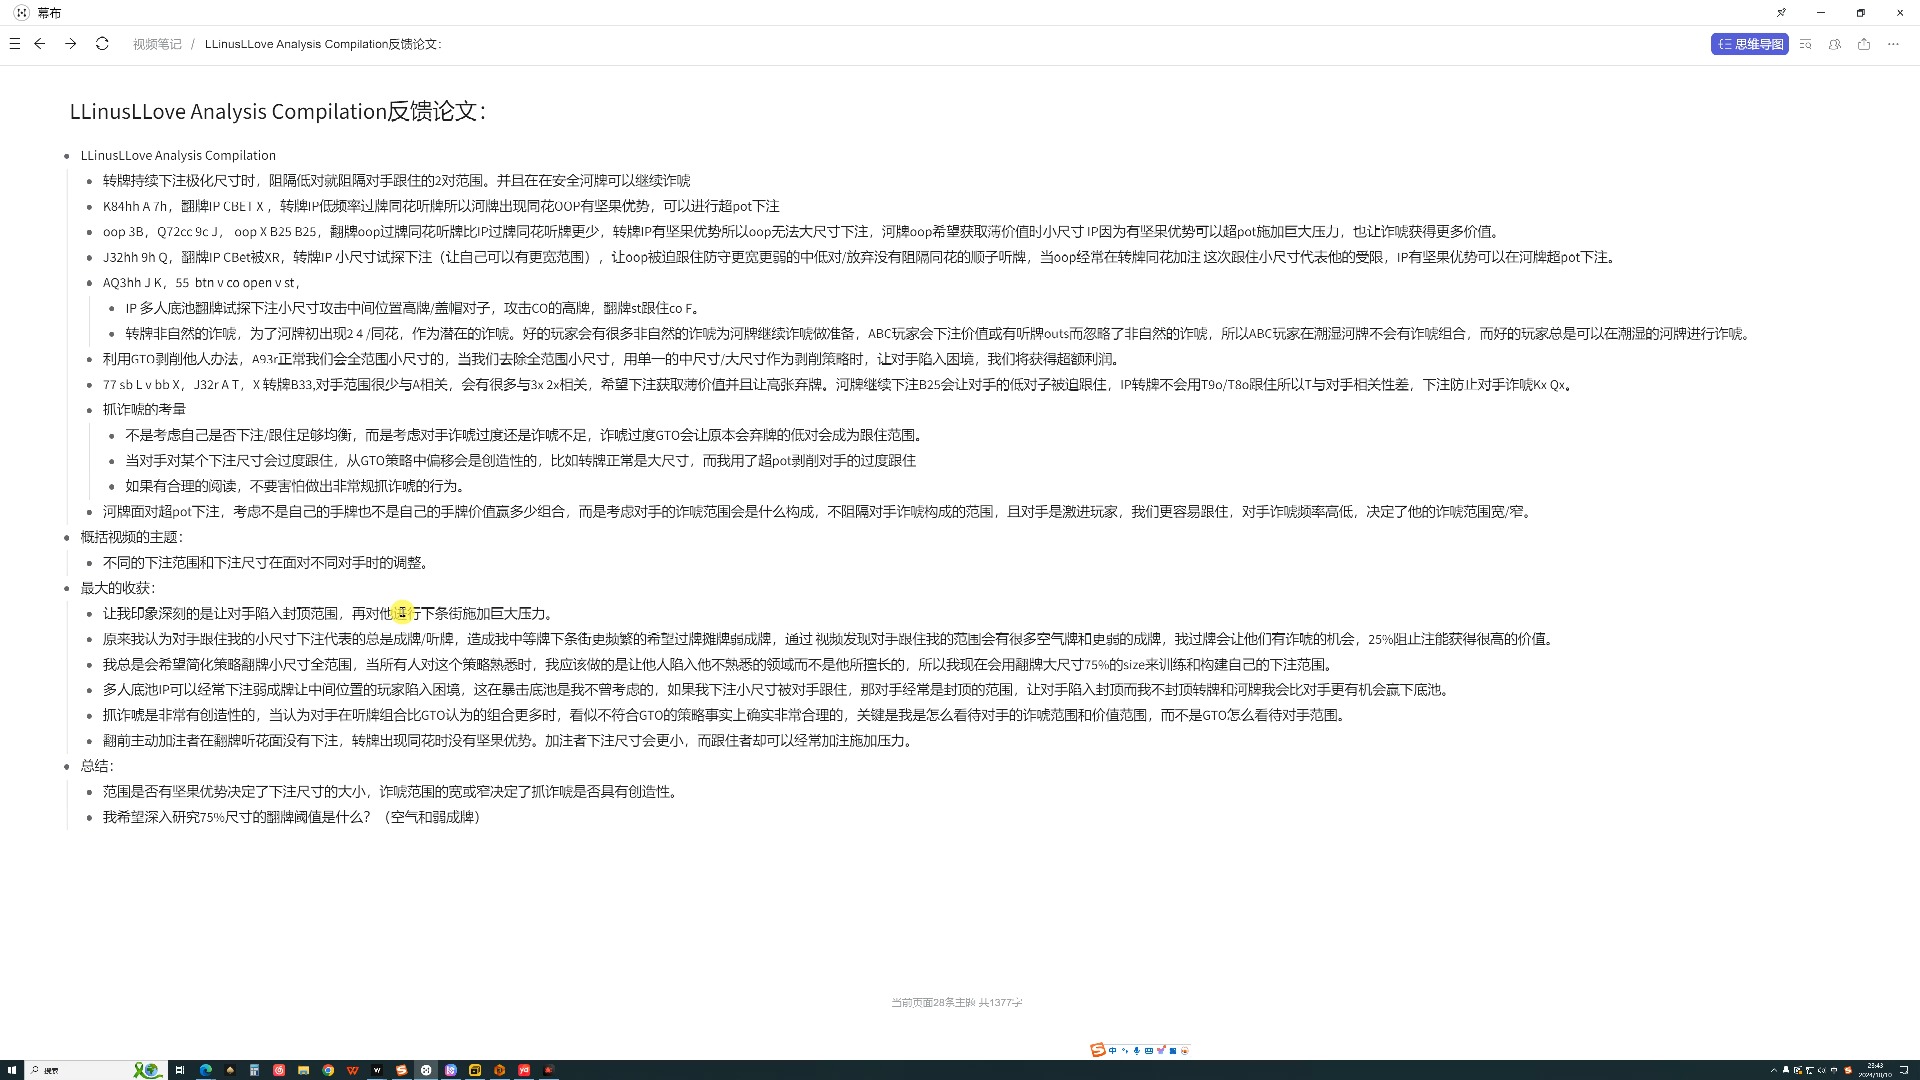The height and width of the screenshot is (1080, 1920).
Task: Click the line starting 范围是否有坚果优势
Action: point(393,791)
